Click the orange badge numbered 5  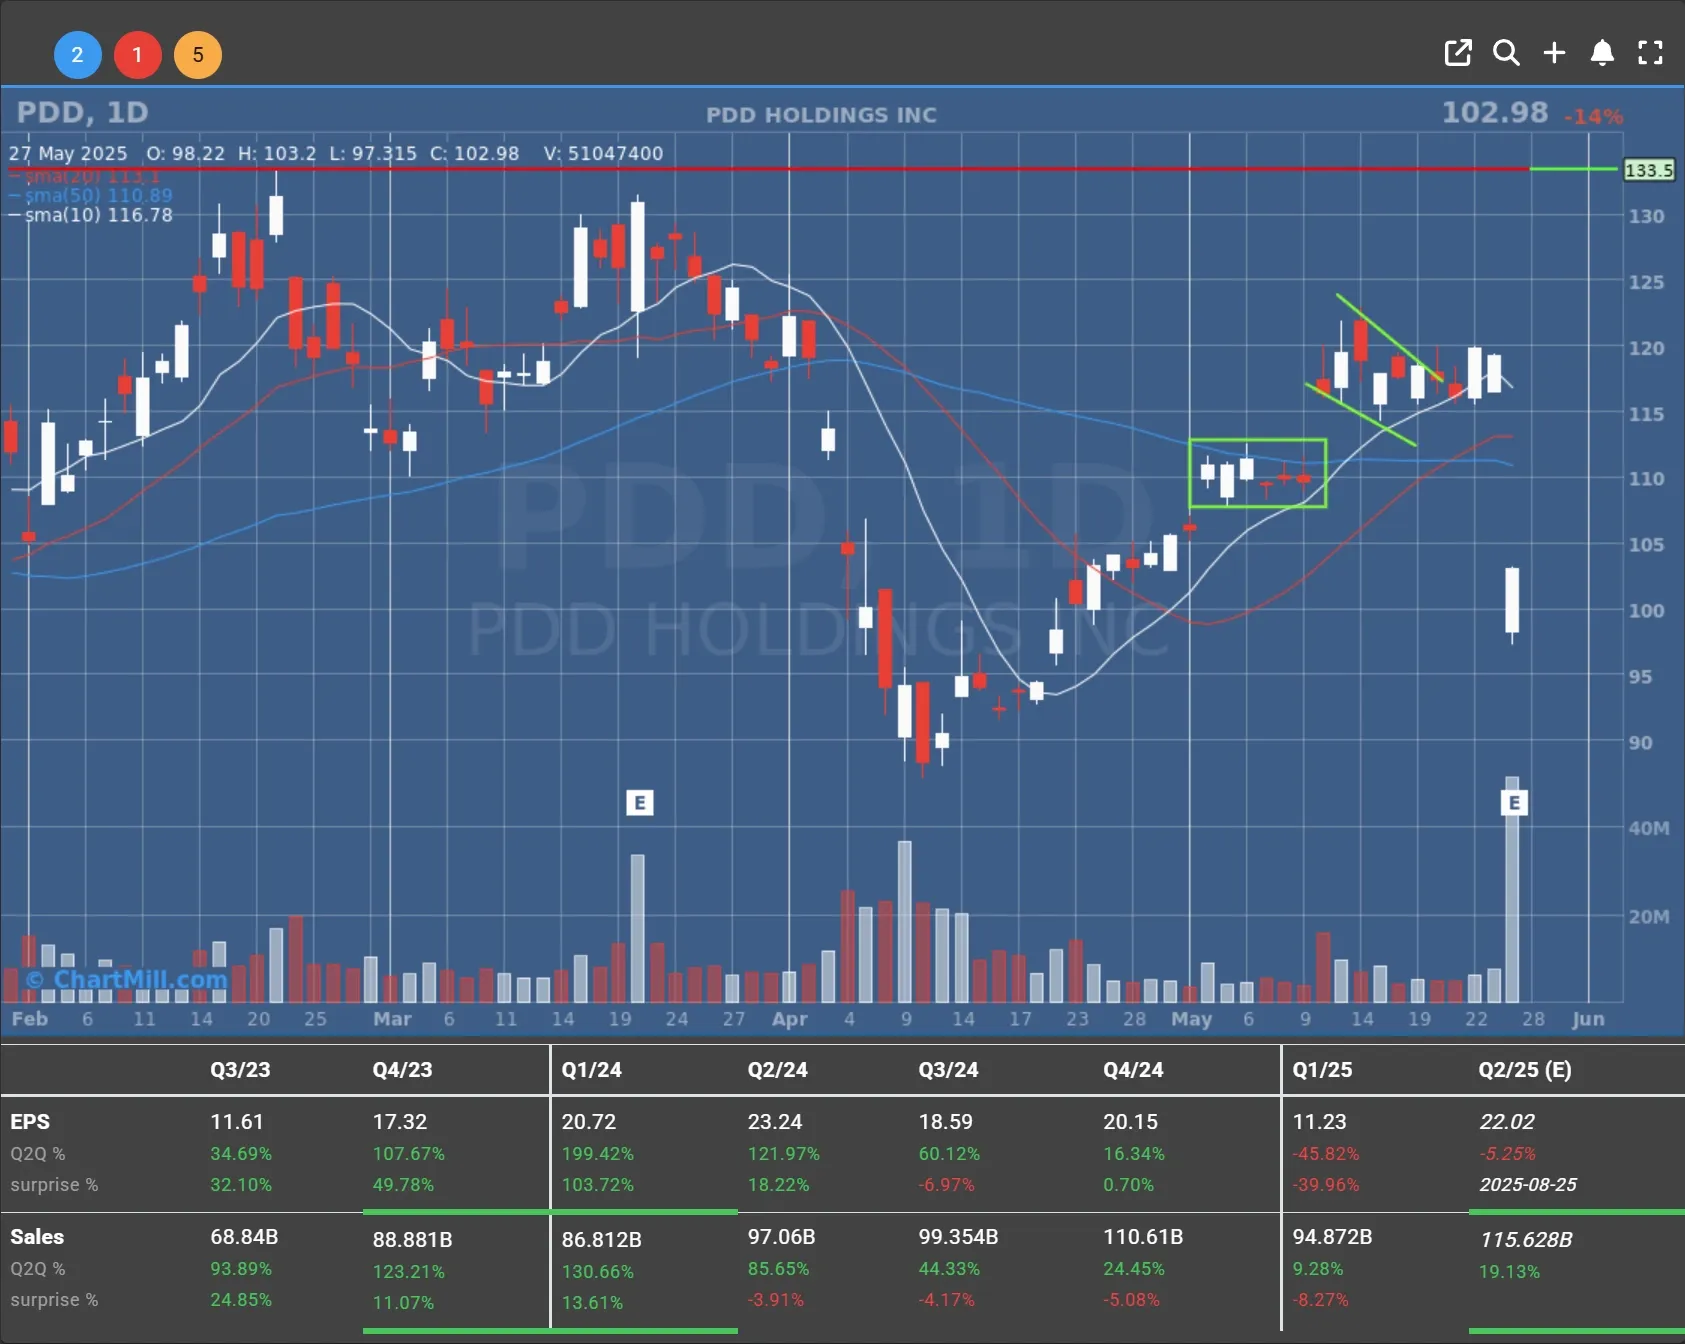(198, 55)
